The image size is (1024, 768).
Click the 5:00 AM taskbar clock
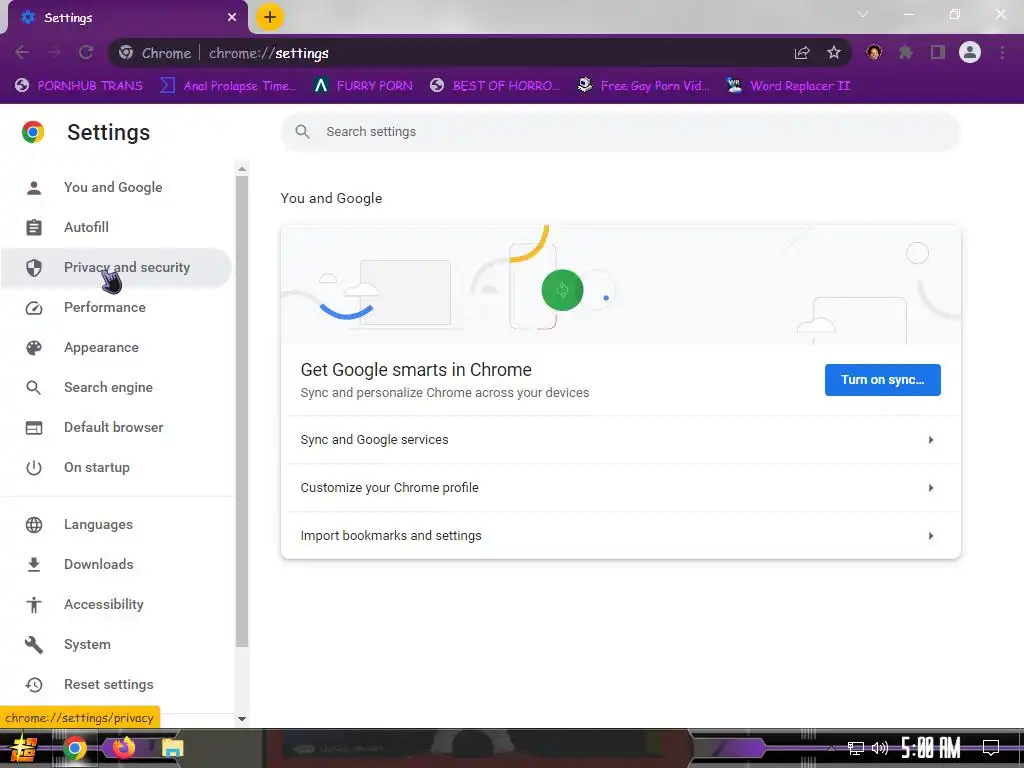(931, 747)
